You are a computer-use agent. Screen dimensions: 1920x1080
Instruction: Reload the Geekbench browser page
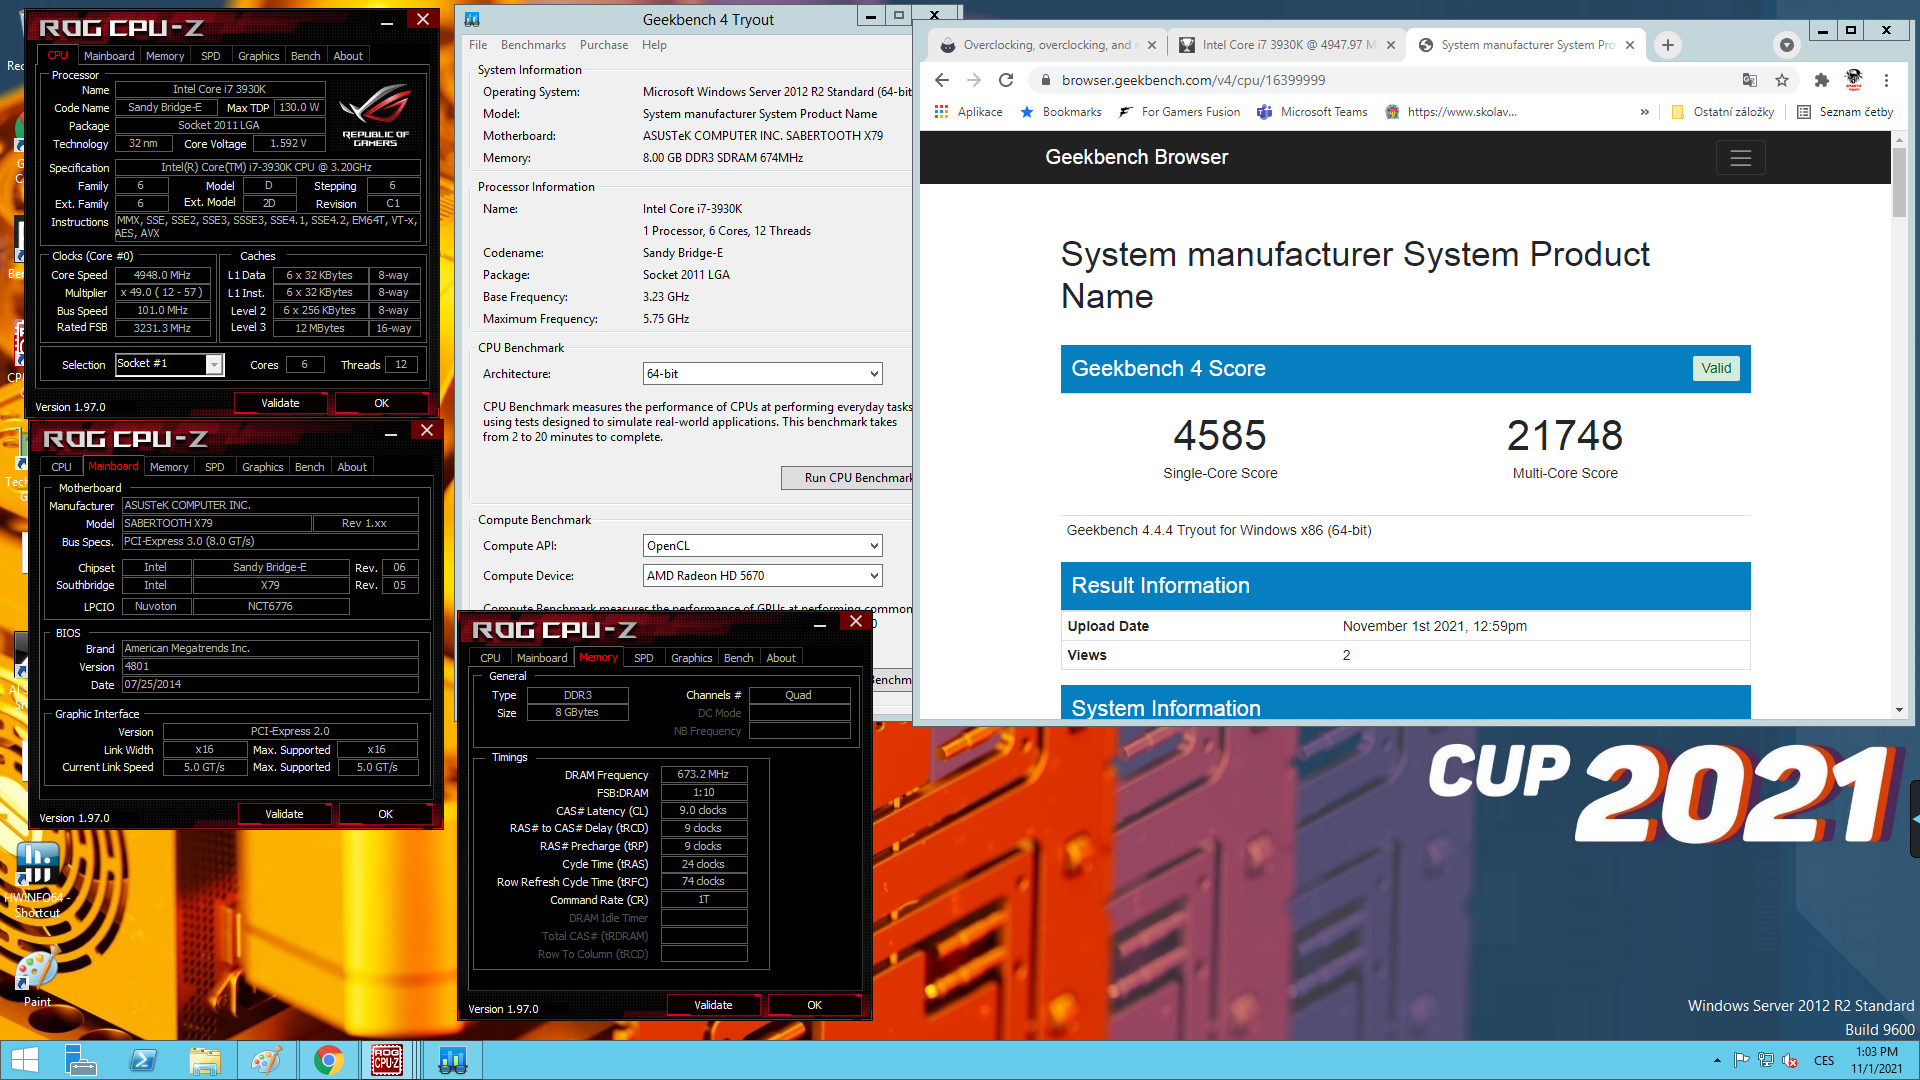pos(1006,80)
